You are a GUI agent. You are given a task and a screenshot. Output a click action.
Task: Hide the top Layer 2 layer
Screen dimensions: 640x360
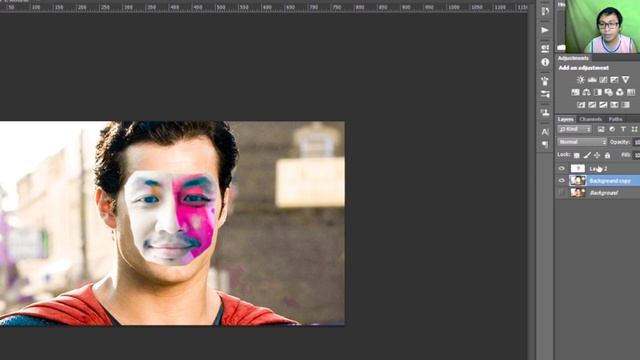point(562,169)
